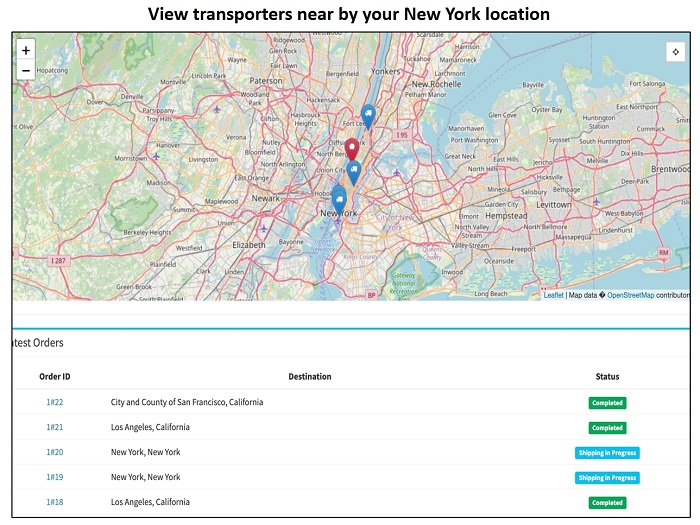
Task: Click Shipping in Progress badge for order 1#19
Action: tap(607, 478)
